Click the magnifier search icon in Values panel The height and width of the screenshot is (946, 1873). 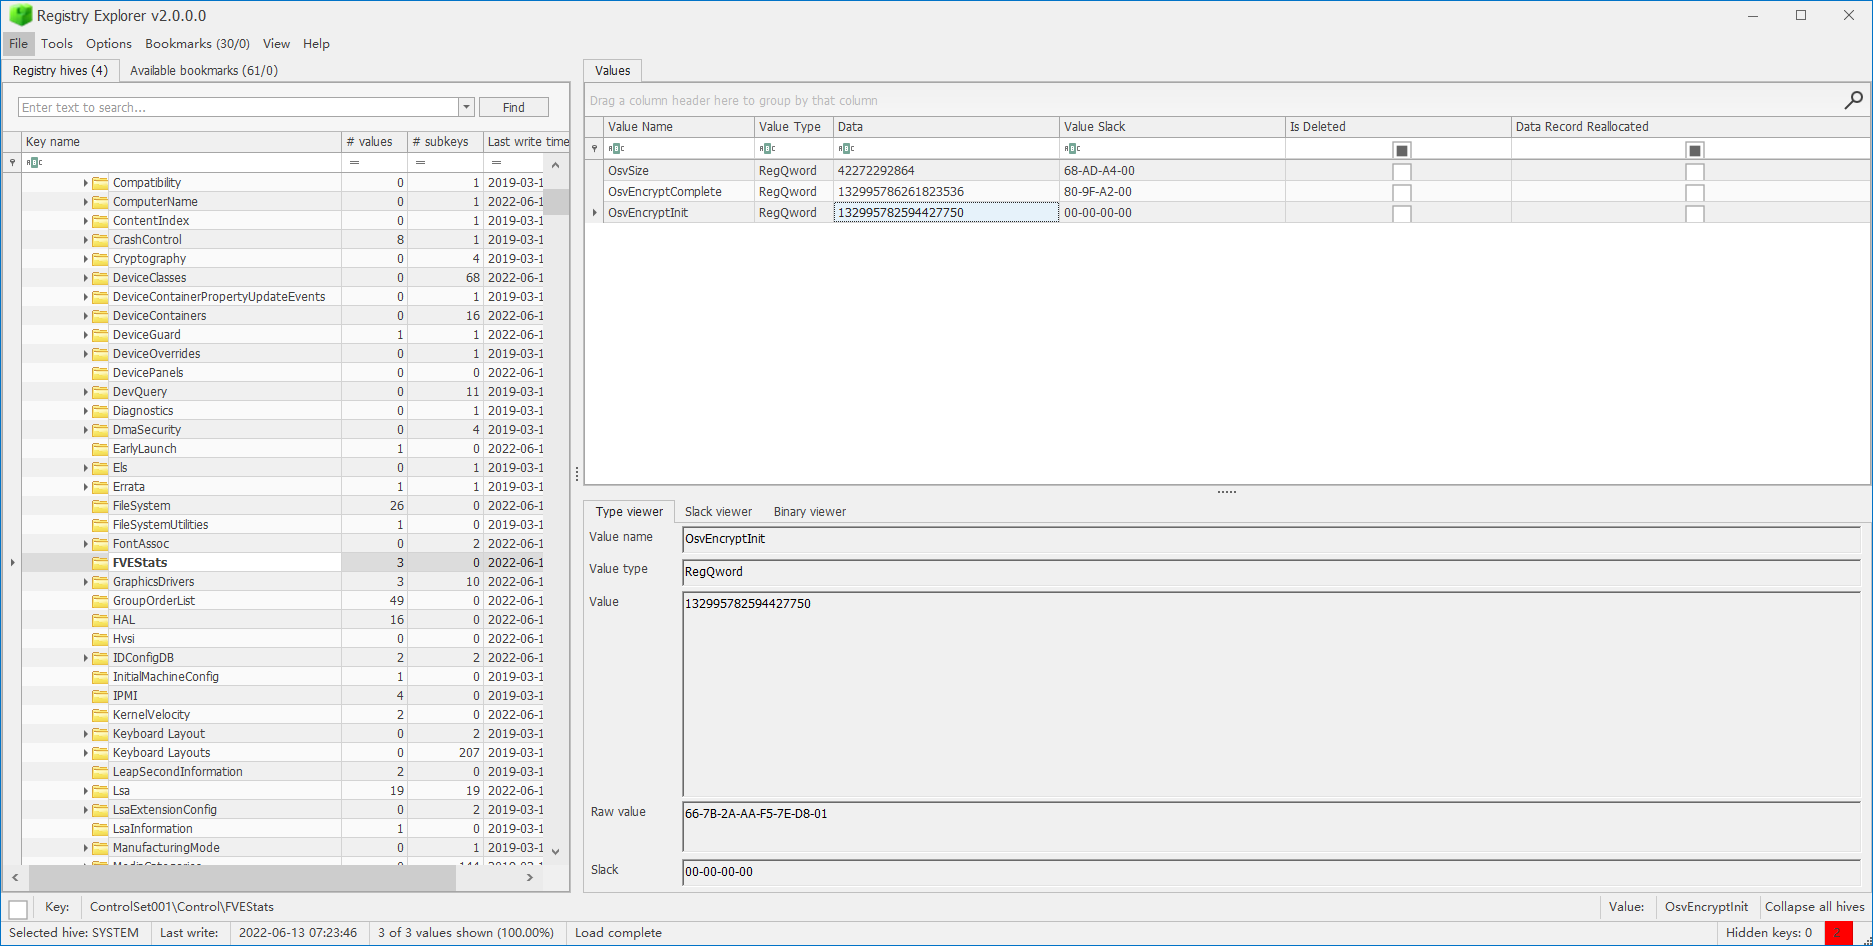(x=1853, y=100)
